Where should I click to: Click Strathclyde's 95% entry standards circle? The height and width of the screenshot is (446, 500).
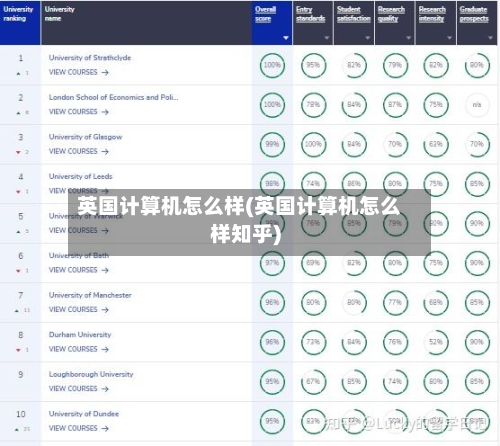313,65
